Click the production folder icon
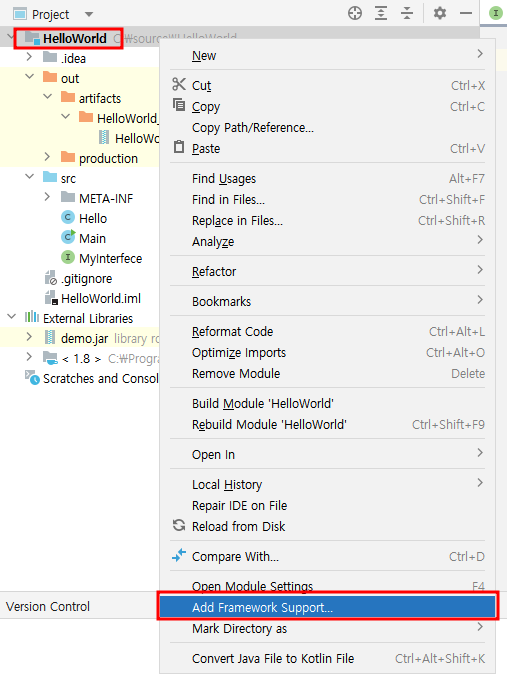Viewport: 507px width, 684px height. (68, 157)
